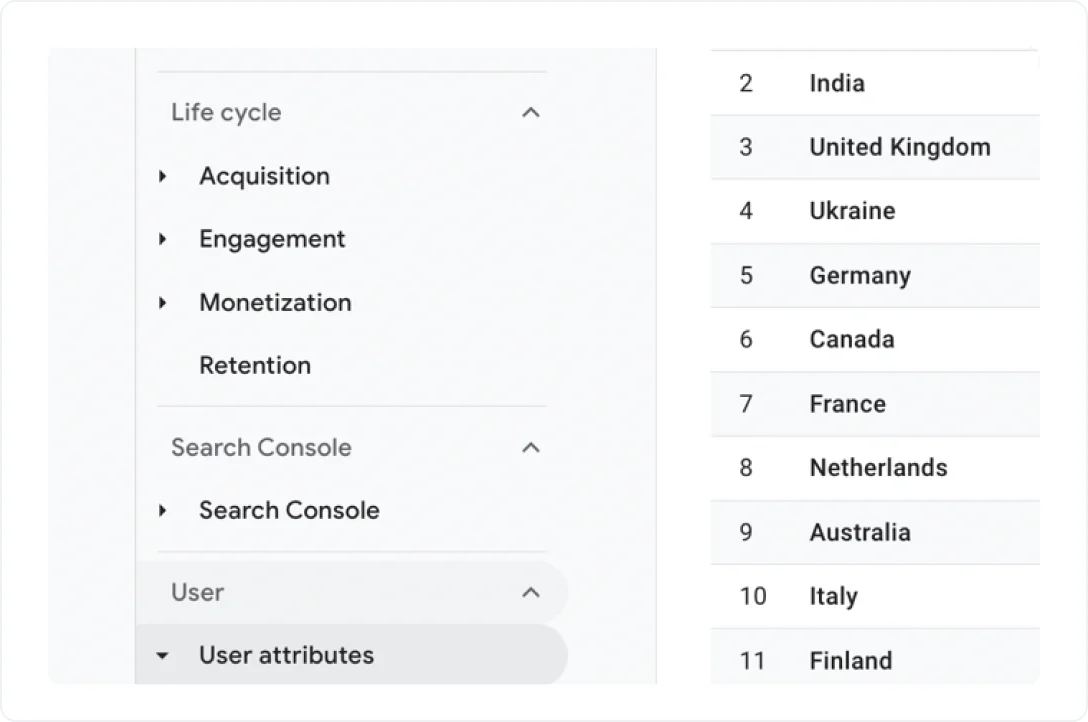This screenshot has height=722, width=1088.
Task: Select the Retention report
Action: 255,365
